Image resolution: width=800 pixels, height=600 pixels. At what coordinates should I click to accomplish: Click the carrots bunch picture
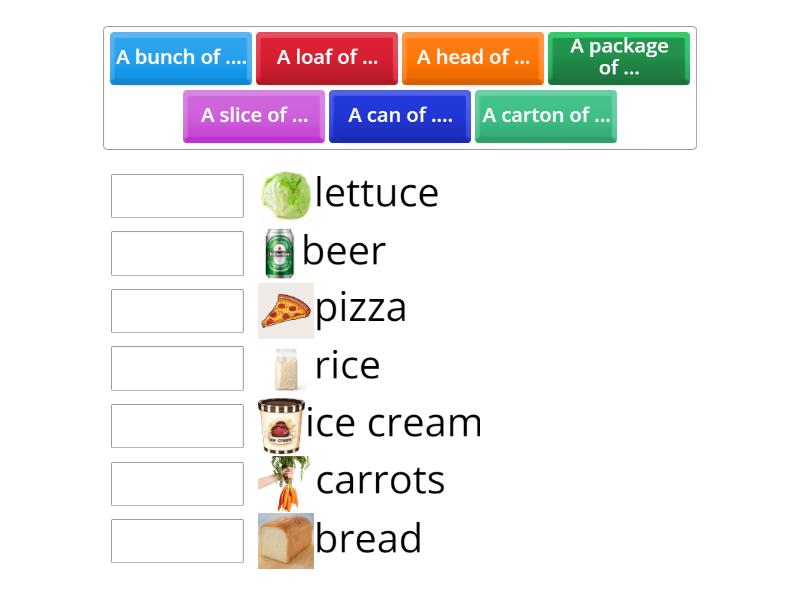coord(285,483)
